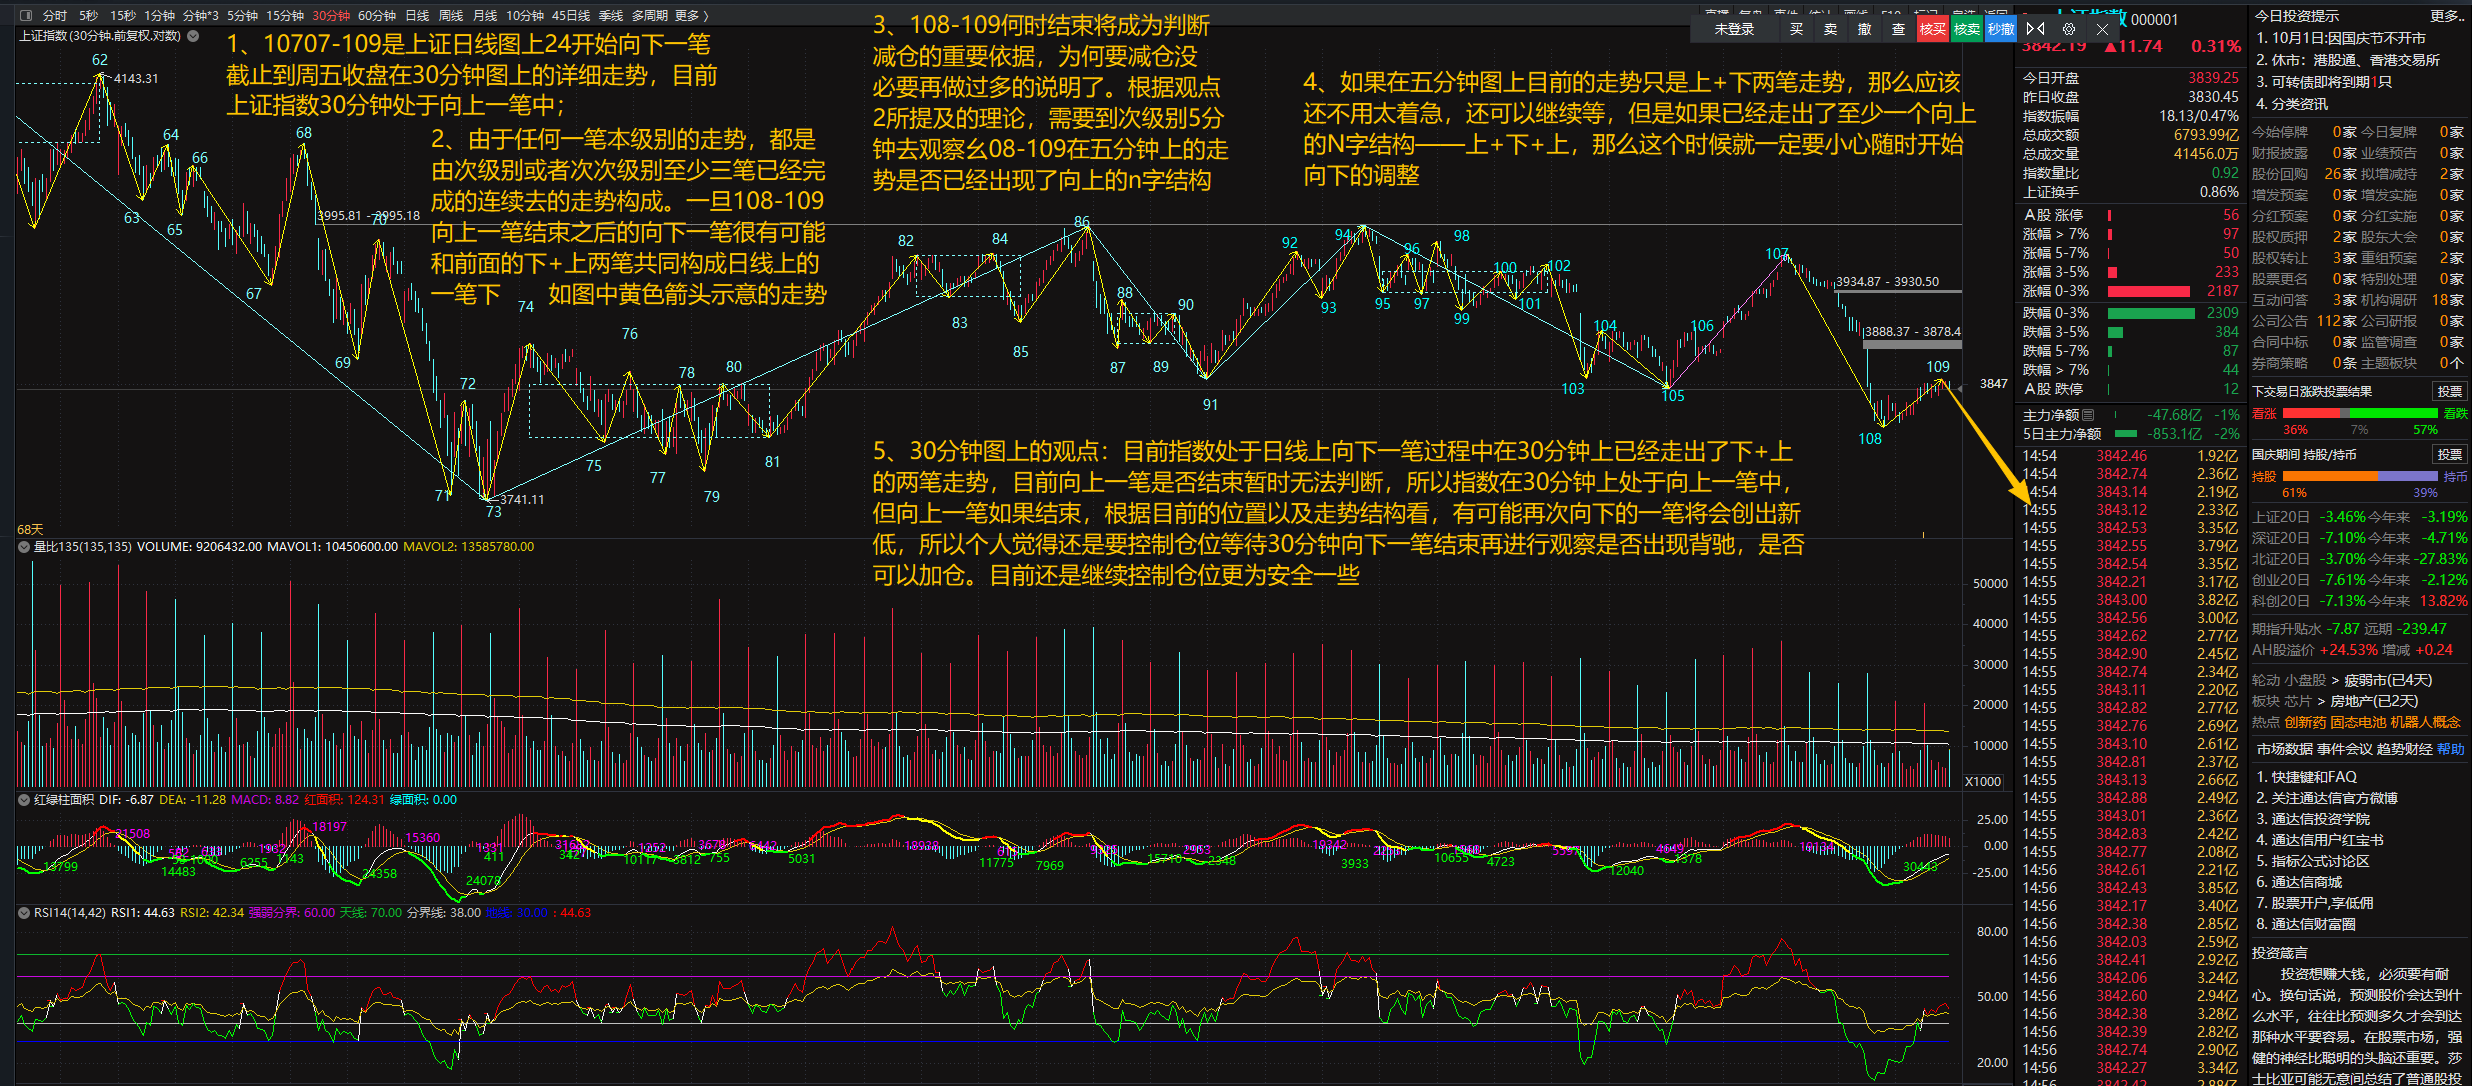Switch chart to 日线 period
The image size is (2472, 1086).
pyautogui.click(x=417, y=15)
